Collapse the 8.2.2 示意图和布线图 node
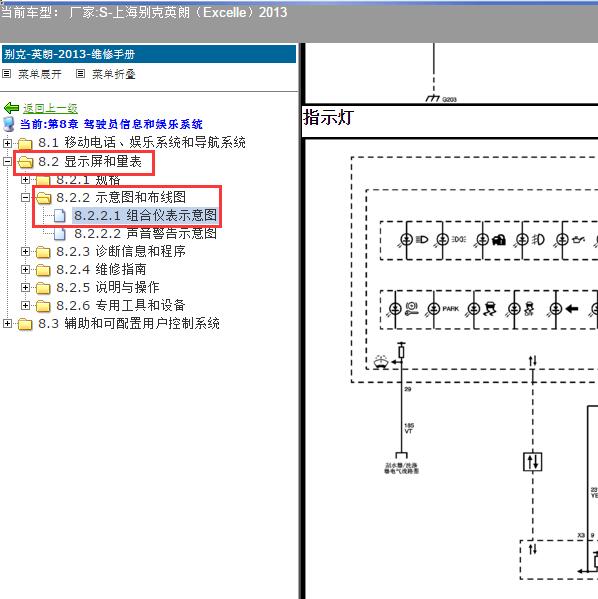This screenshot has height=599, width=598. (25, 198)
